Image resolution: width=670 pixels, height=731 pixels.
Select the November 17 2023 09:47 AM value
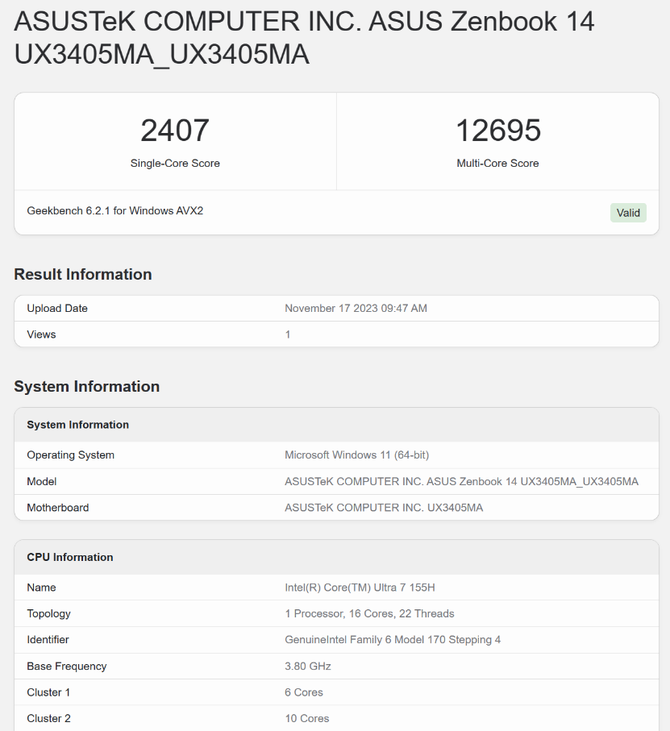click(356, 308)
